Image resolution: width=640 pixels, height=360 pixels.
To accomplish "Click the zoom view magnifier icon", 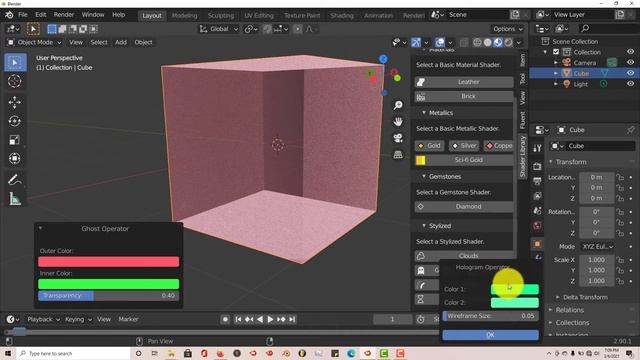I will click(398, 105).
